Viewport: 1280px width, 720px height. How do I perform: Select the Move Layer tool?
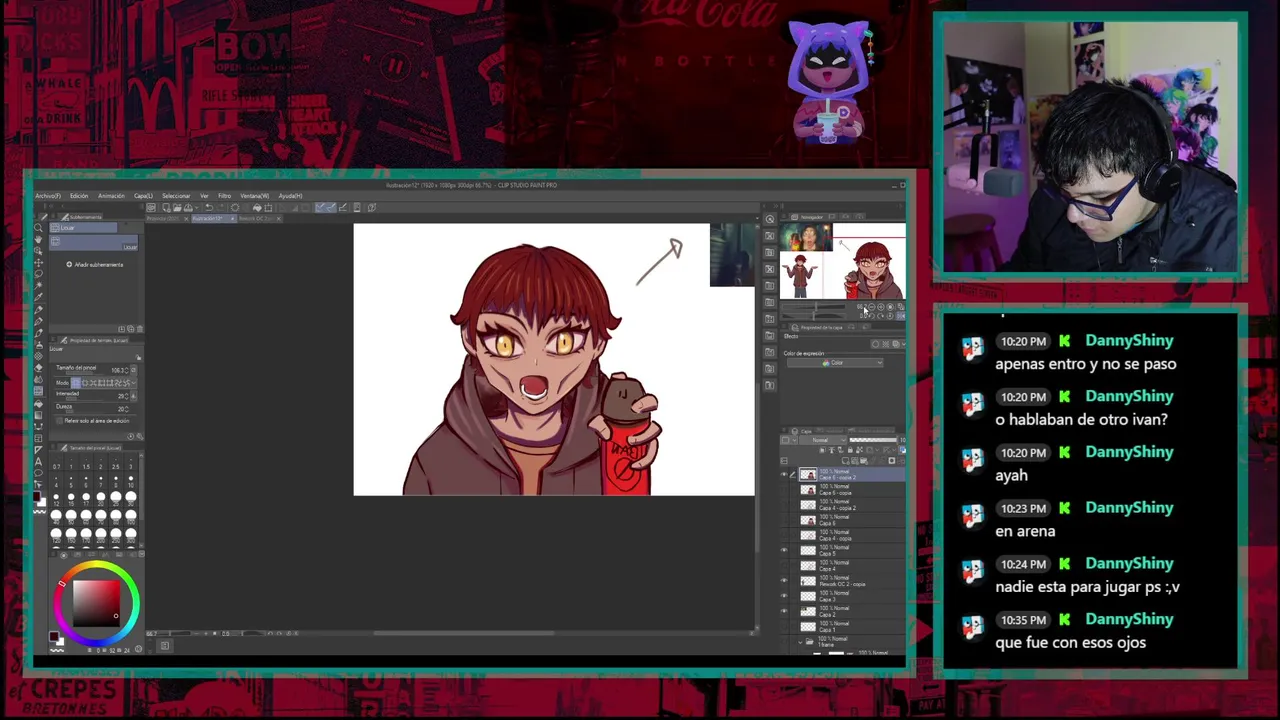point(38,262)
